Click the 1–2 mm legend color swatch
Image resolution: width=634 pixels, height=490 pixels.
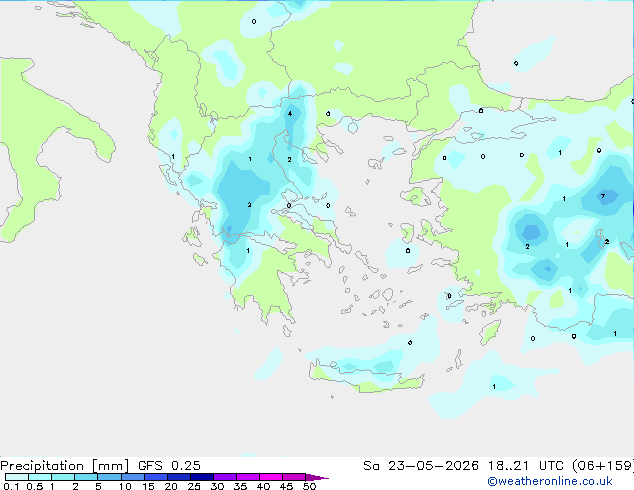pos(63,477)
